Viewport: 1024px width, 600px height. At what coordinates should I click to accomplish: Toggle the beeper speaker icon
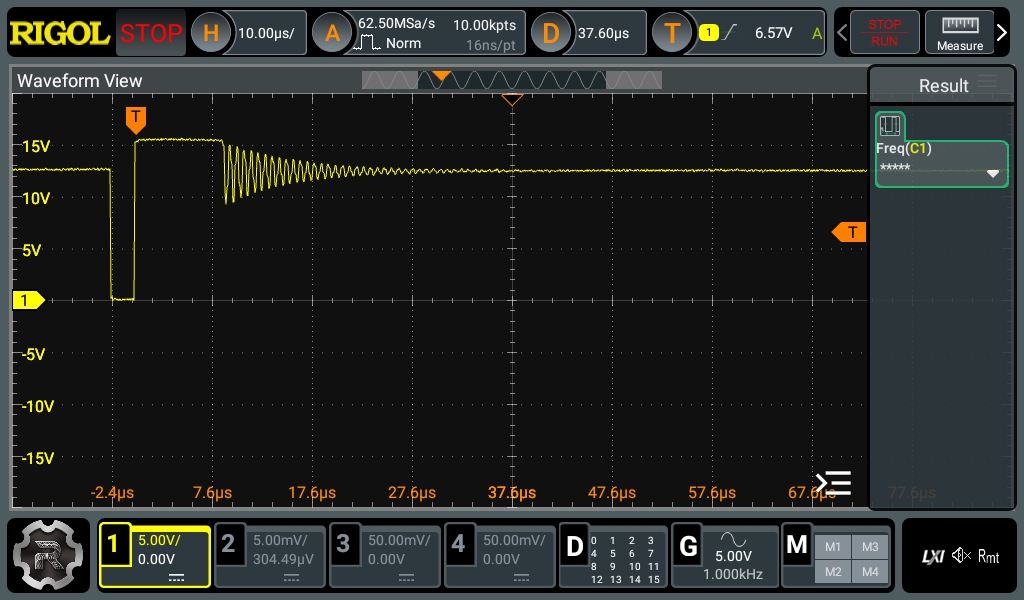coord(959,554)
